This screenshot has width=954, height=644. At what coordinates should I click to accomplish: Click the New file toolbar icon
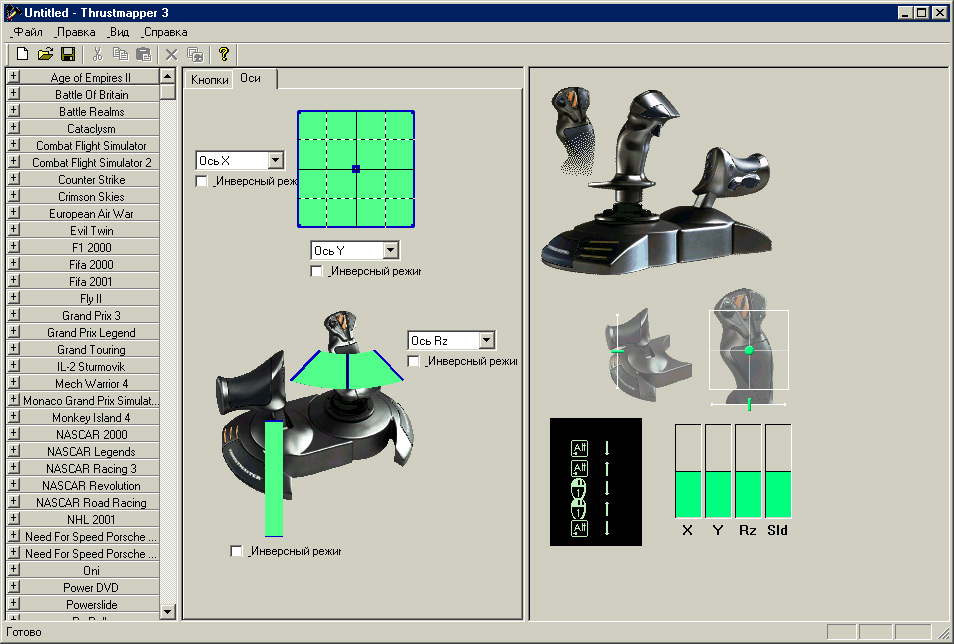22,54
